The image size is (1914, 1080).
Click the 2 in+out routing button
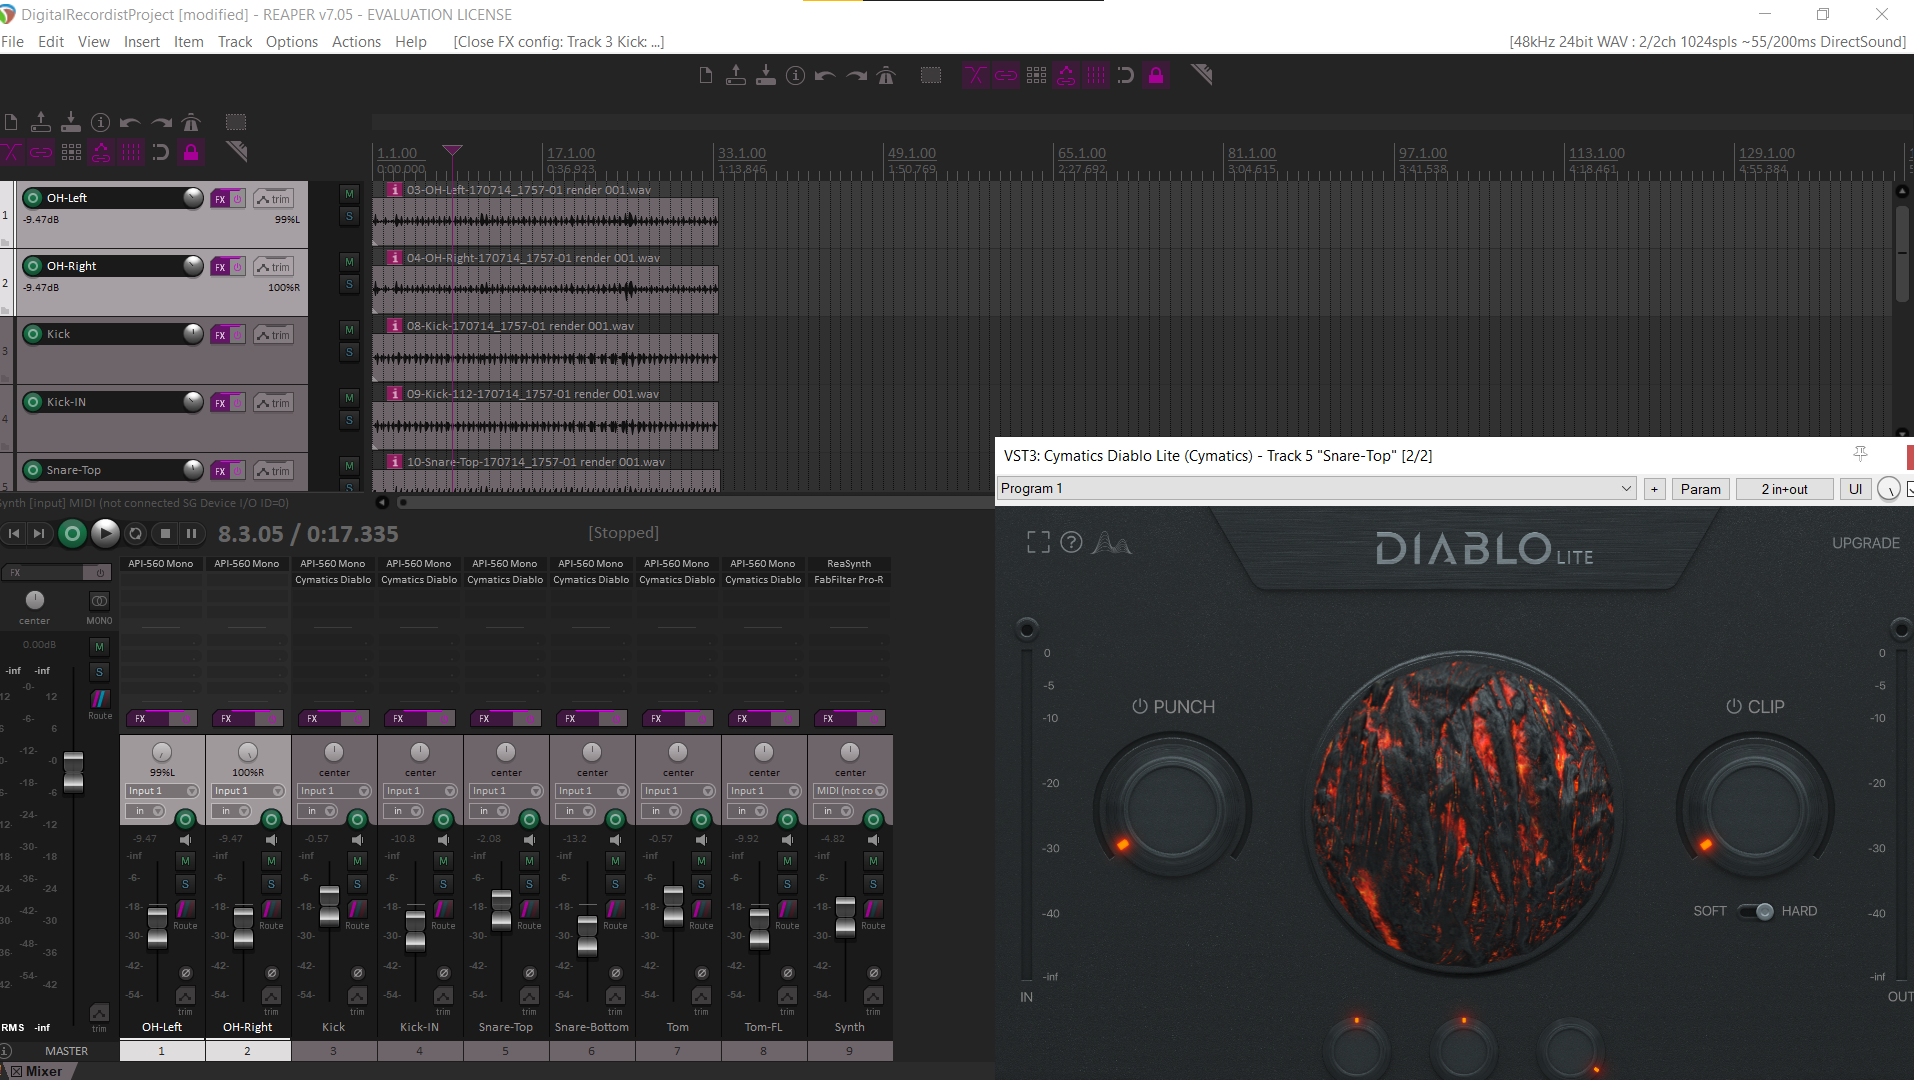coord(1784,489)
